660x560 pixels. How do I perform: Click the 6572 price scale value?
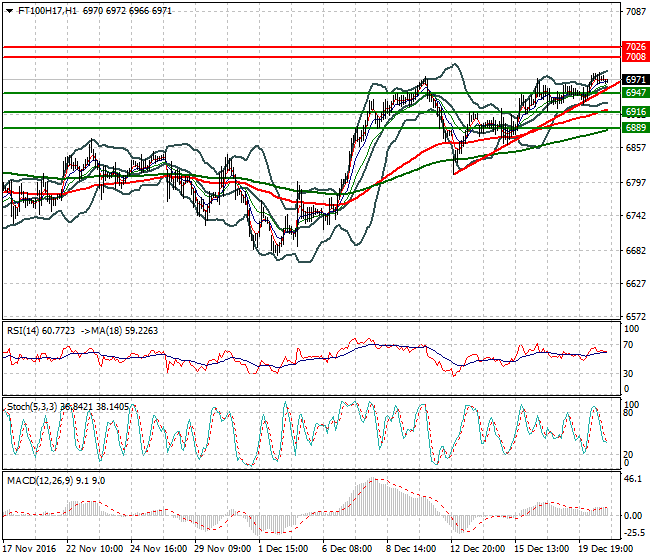[x=635, y=317]
